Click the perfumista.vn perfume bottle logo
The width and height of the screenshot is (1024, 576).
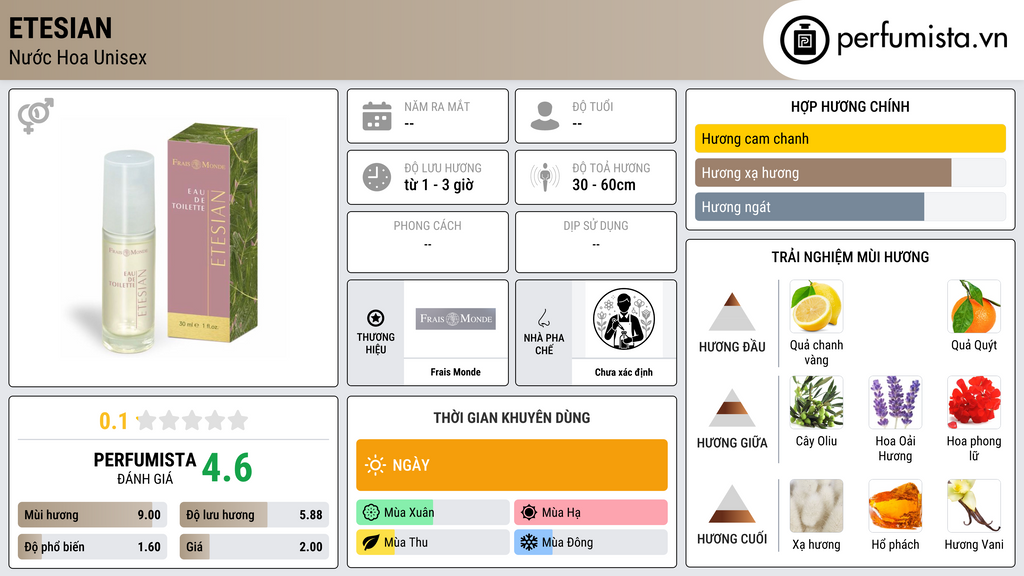pos(804,40)
